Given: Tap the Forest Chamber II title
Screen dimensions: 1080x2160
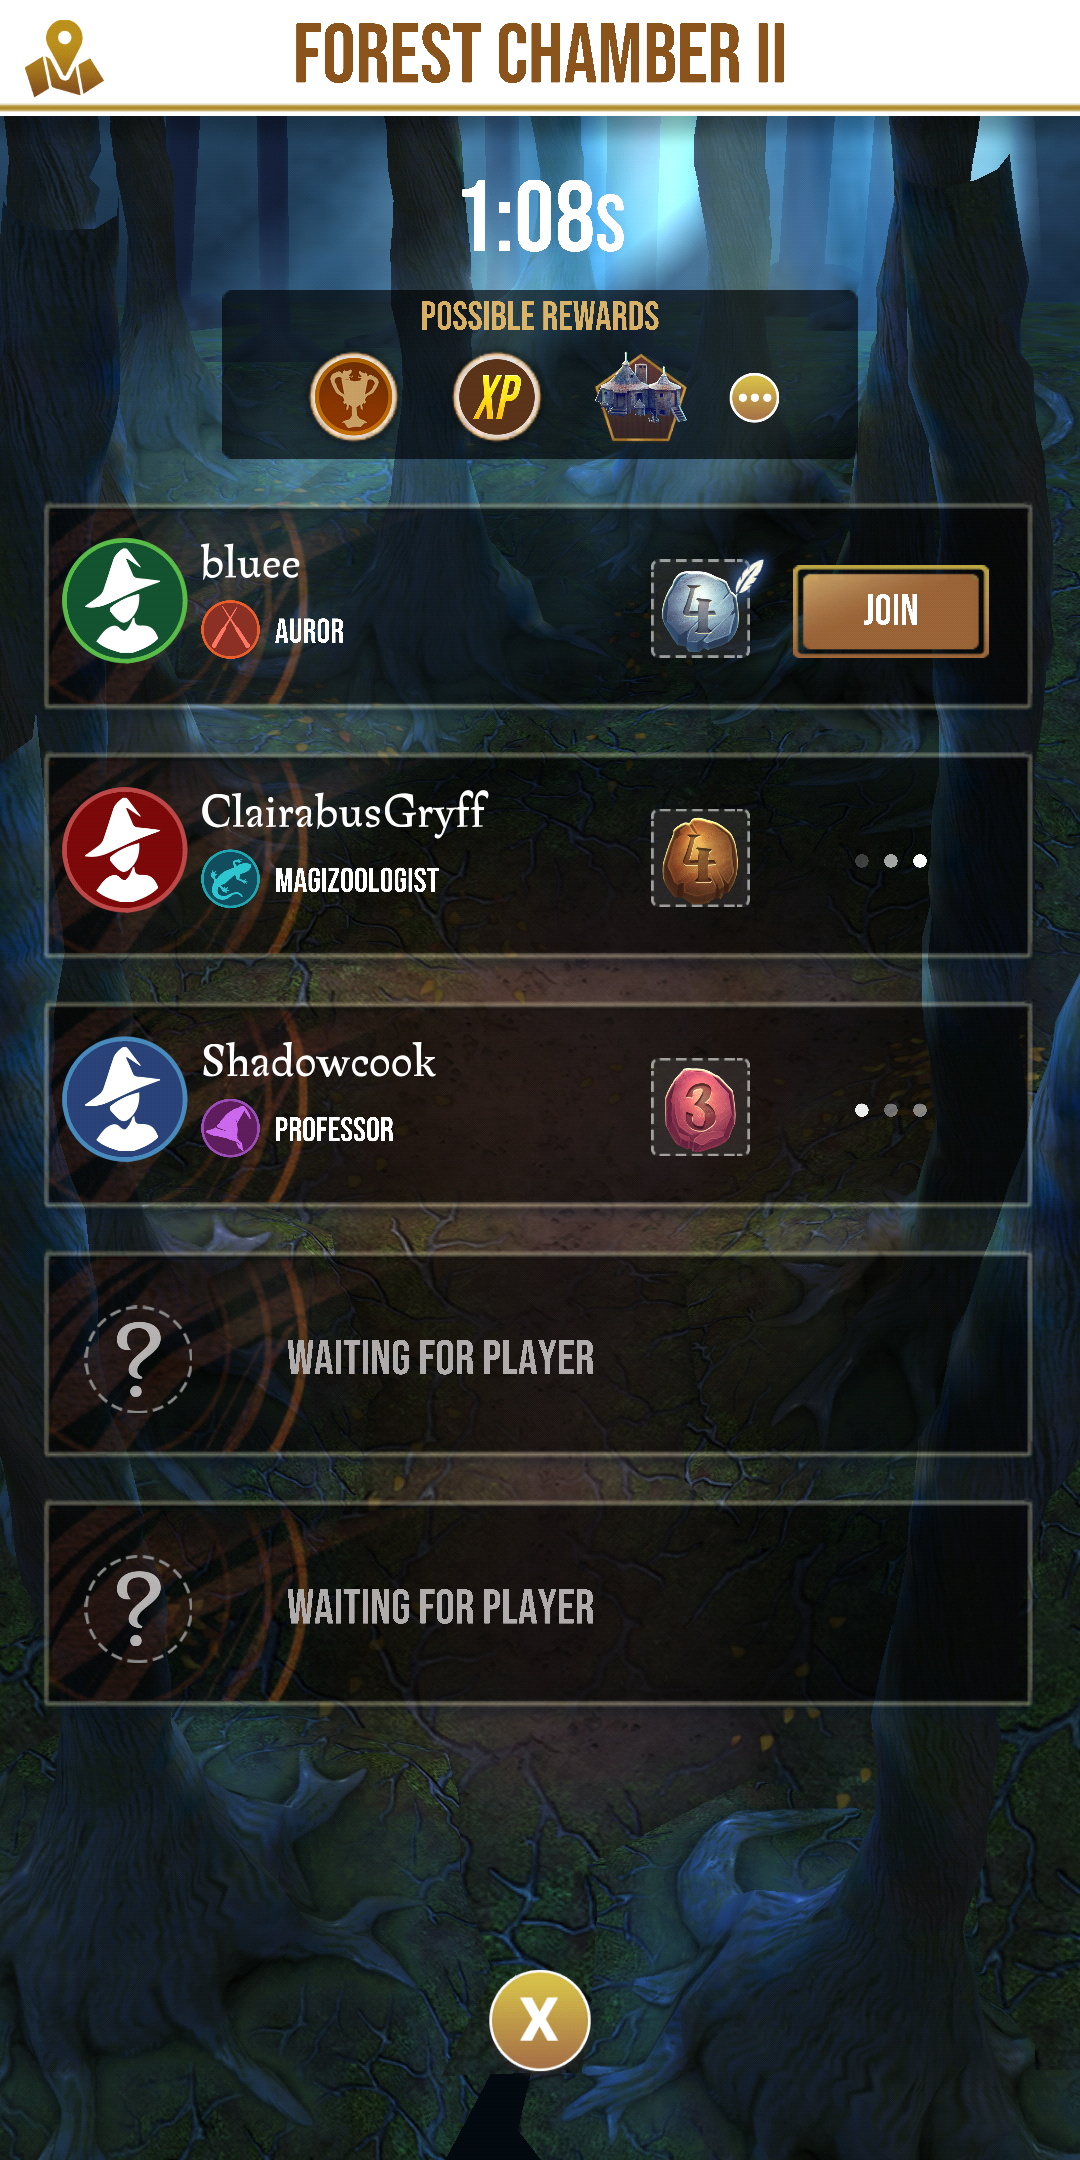Looking at the screenshot, I should tap(540, 54).
